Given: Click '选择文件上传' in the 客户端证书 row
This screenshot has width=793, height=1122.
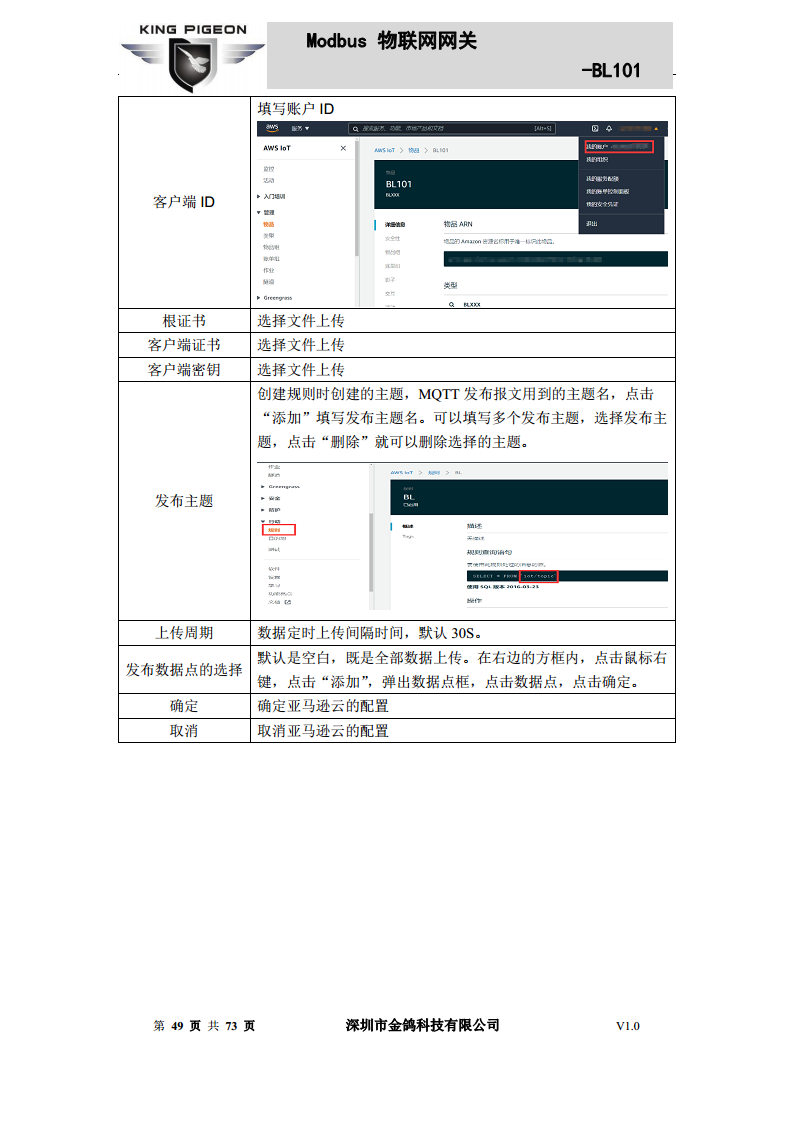Looking at the screenshot, I should pos(301,345).
